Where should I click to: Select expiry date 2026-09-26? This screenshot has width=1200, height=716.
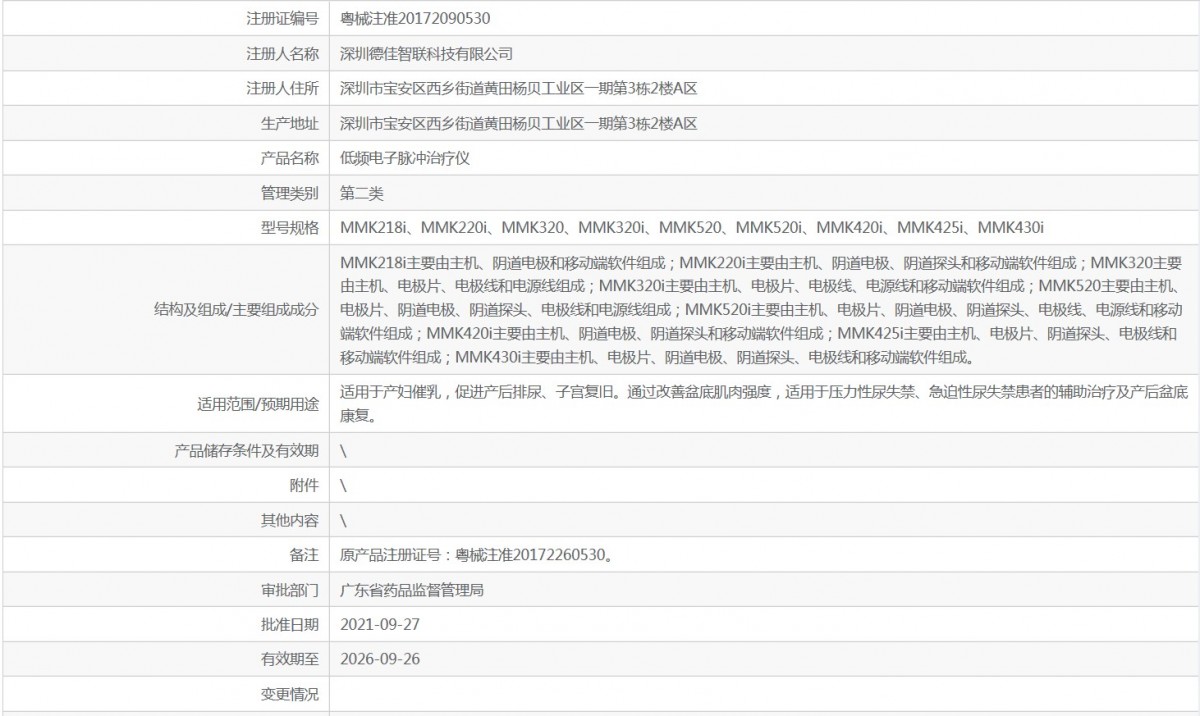pos(378,660)
